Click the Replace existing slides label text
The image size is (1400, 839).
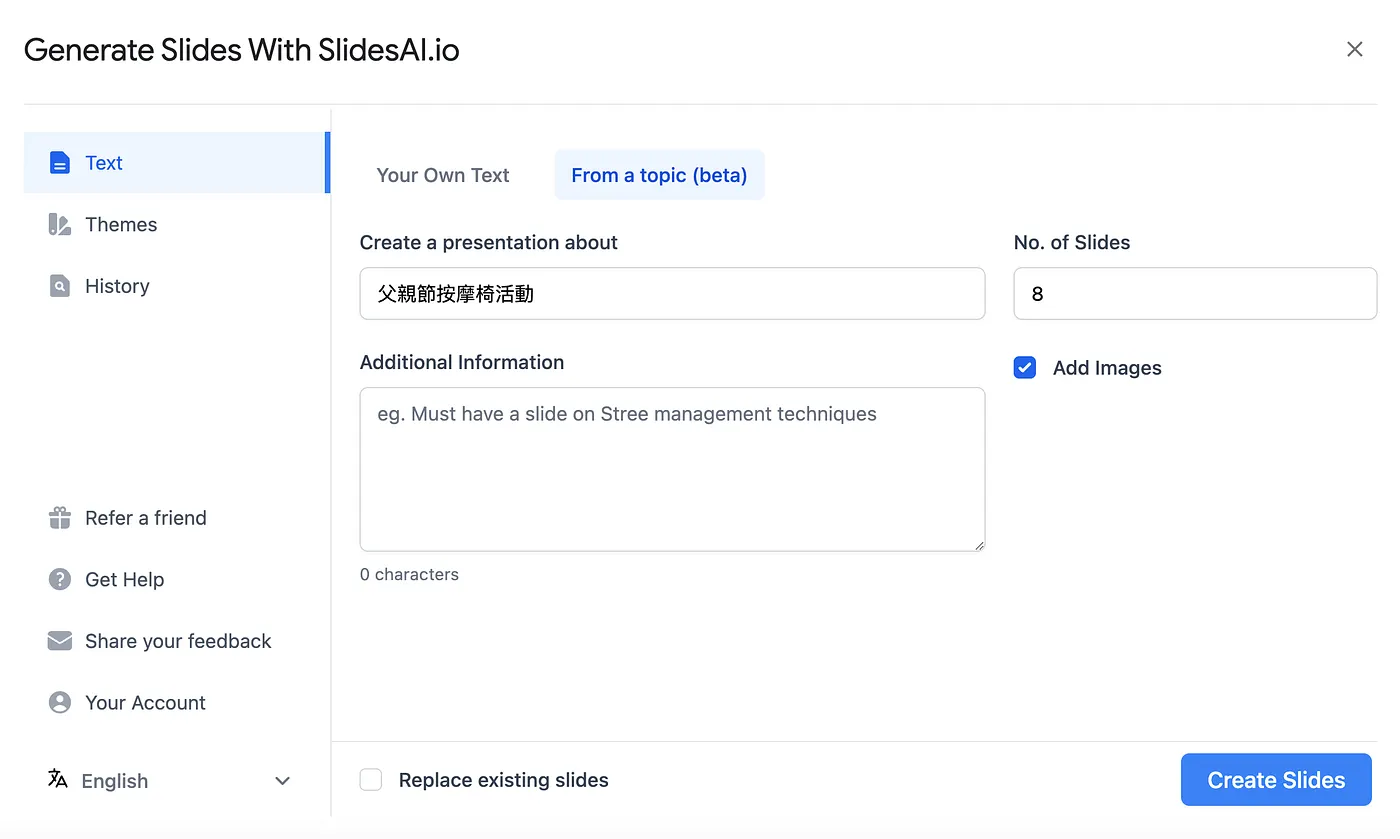[x=504, y=780]
